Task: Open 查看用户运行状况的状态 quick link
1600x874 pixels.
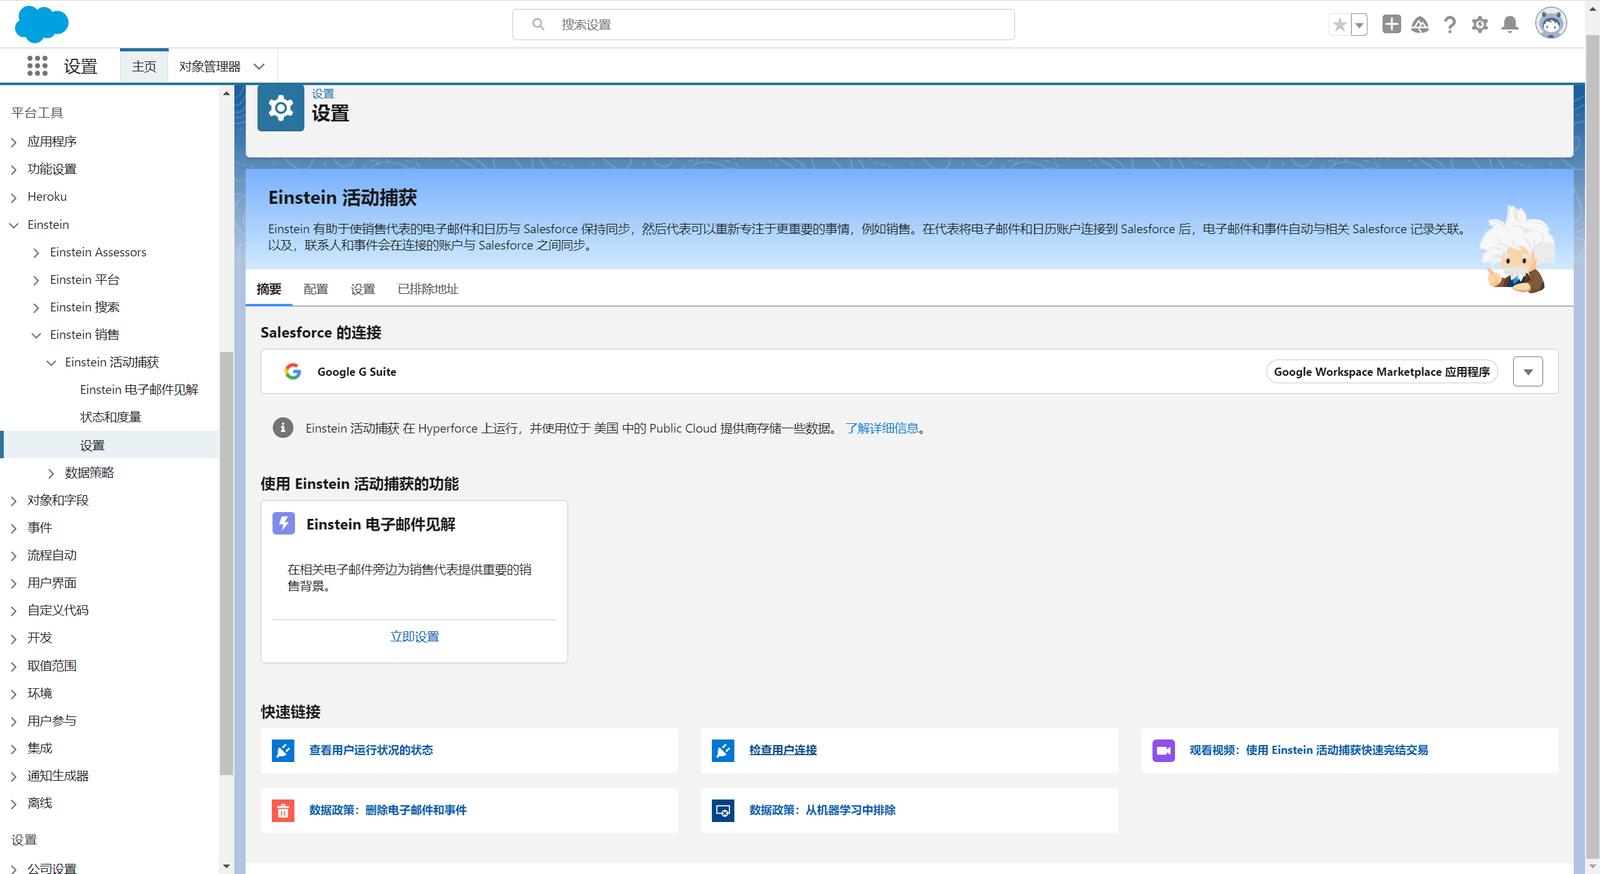Action: pos(371,750)
